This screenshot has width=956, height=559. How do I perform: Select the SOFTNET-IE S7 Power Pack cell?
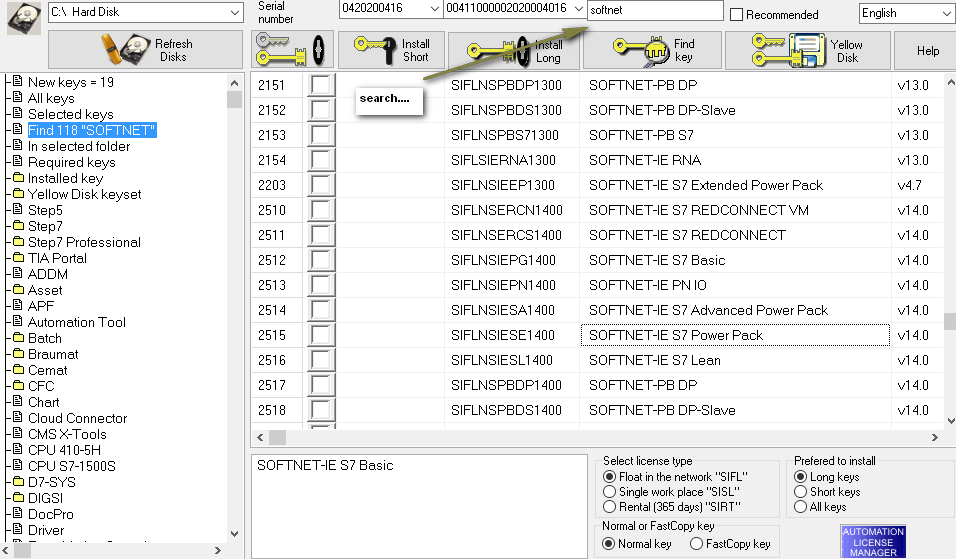(x=735, y=335)
